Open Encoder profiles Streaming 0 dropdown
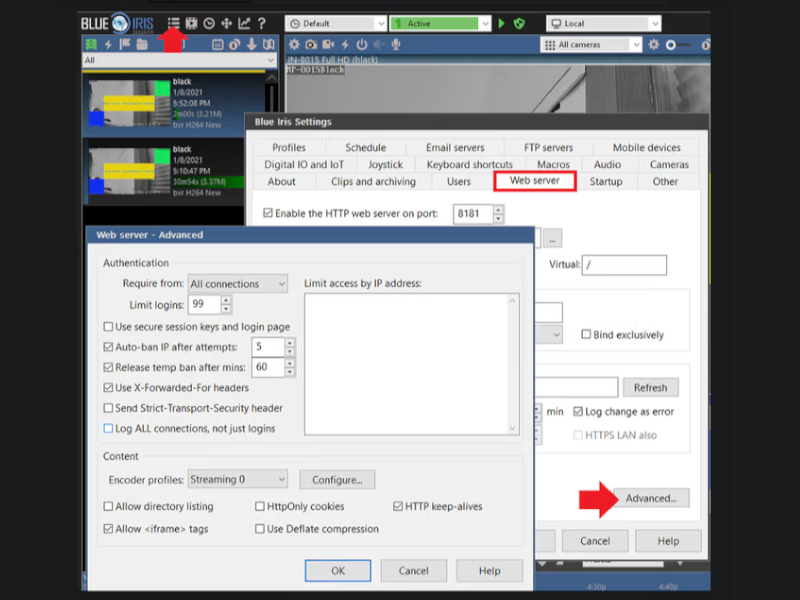 click(238, 479)
